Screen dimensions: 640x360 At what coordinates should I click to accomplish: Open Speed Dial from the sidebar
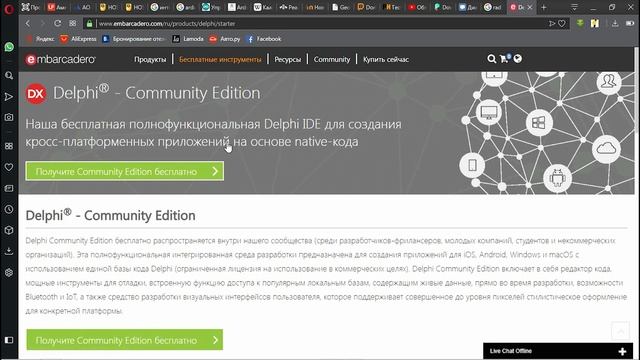tap(9, 146)
